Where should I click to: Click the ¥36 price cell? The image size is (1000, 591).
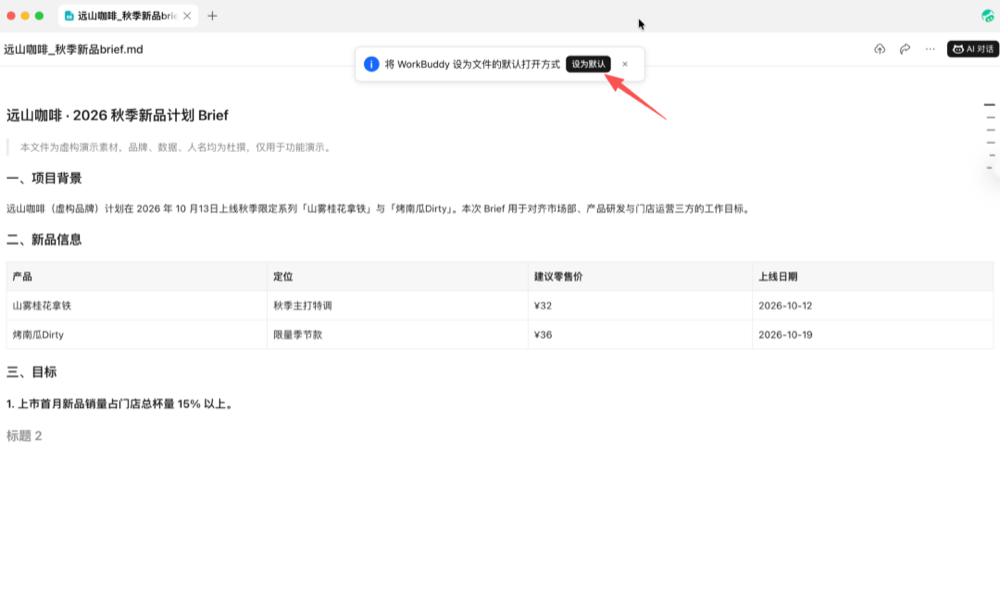point(640,335)
